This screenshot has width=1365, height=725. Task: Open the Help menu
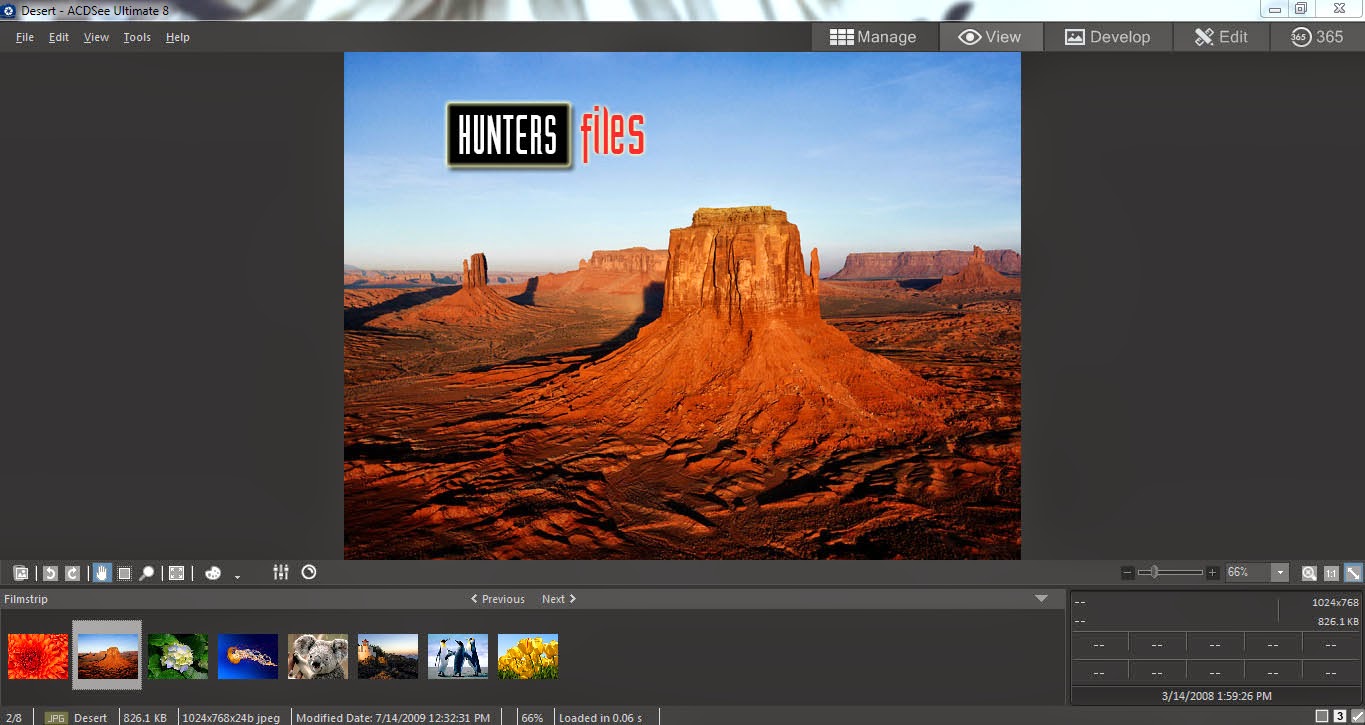pyautogui.click(x=178, y=37)
